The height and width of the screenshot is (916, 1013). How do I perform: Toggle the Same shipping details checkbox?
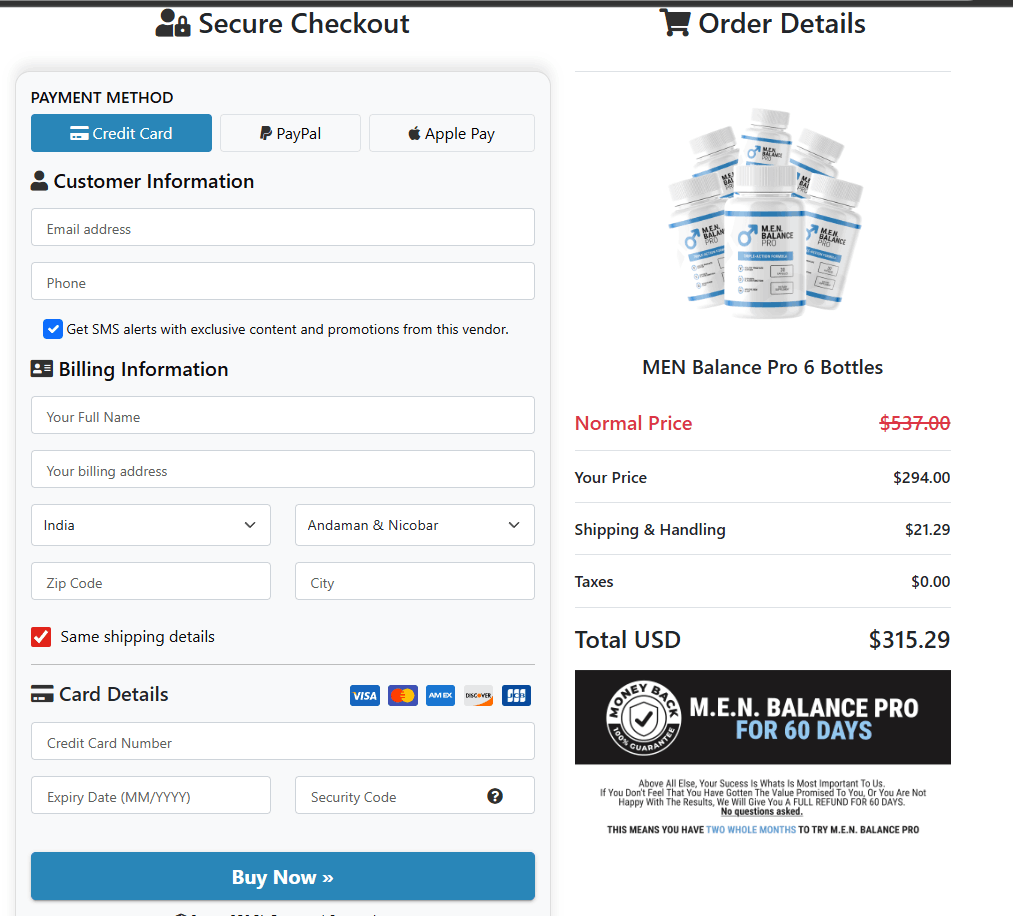click(x=41, y=637)
